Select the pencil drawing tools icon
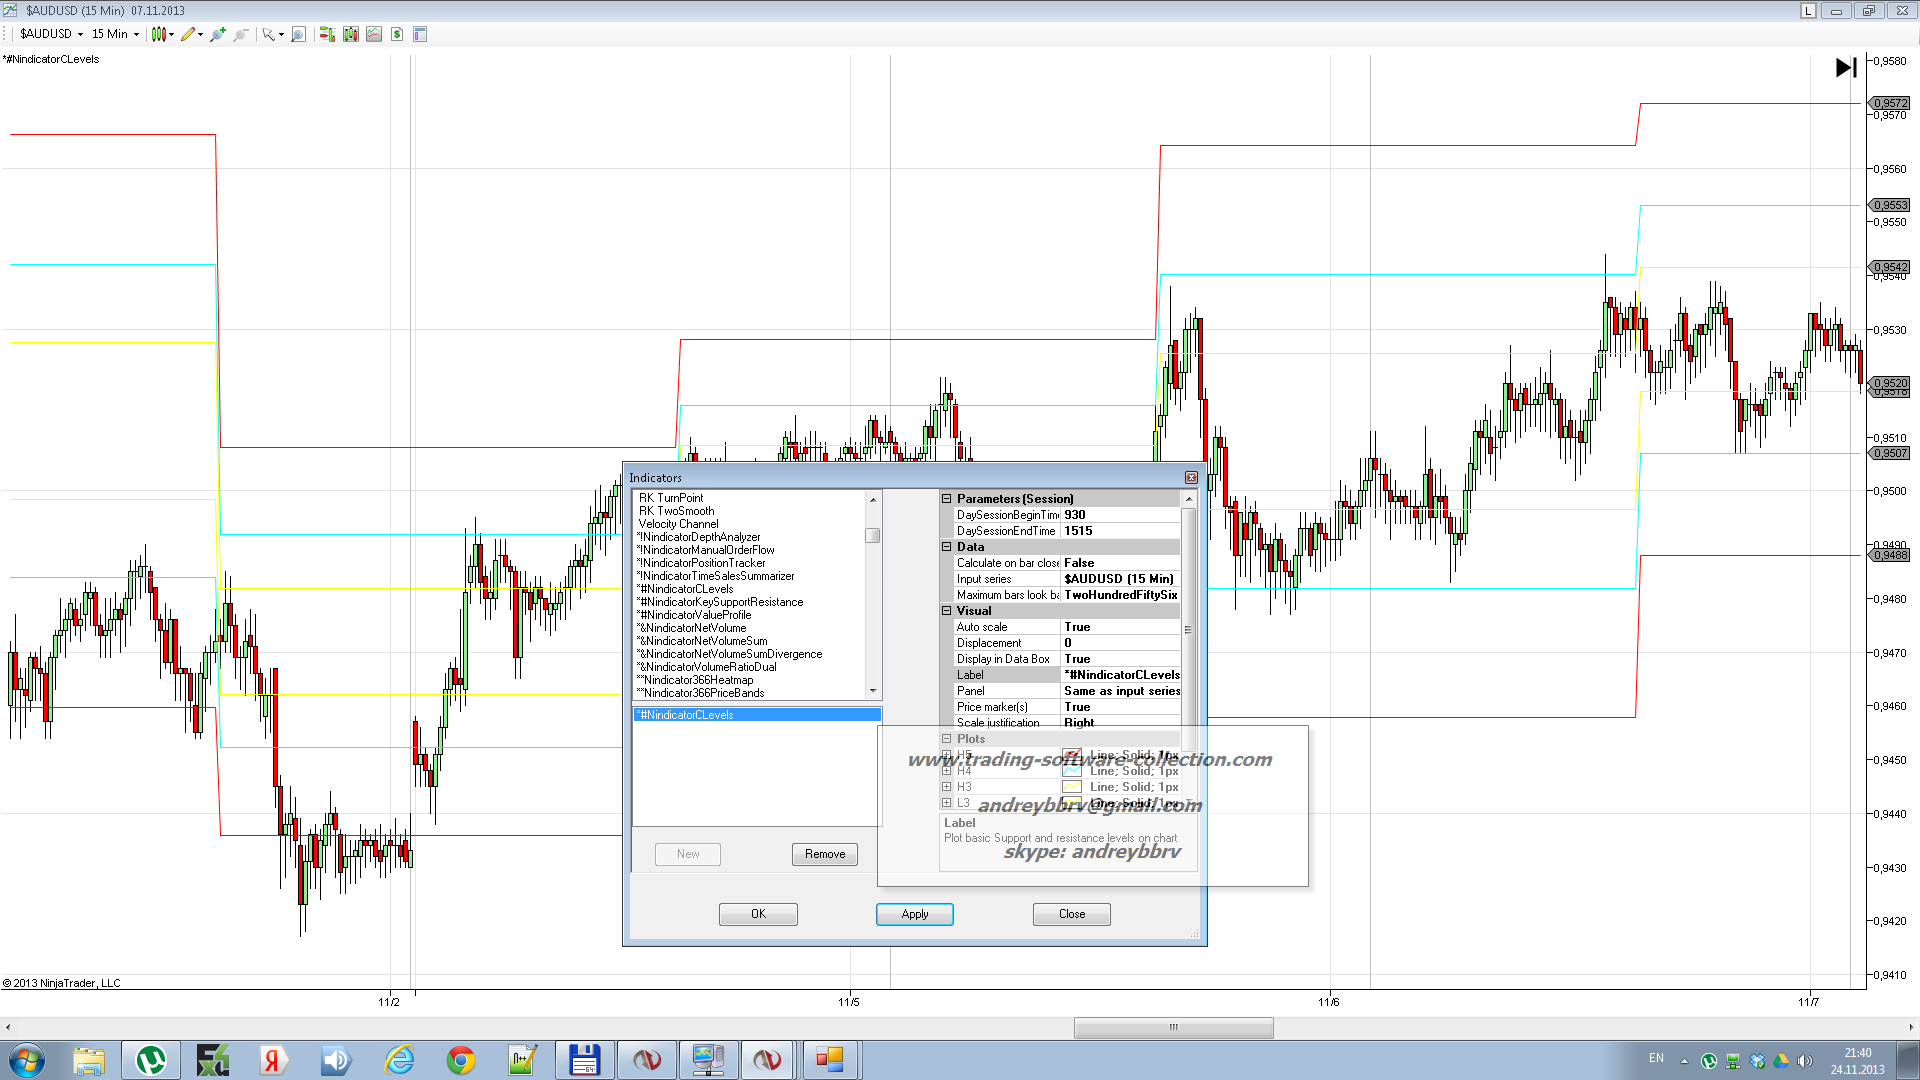 click(188, 34)
